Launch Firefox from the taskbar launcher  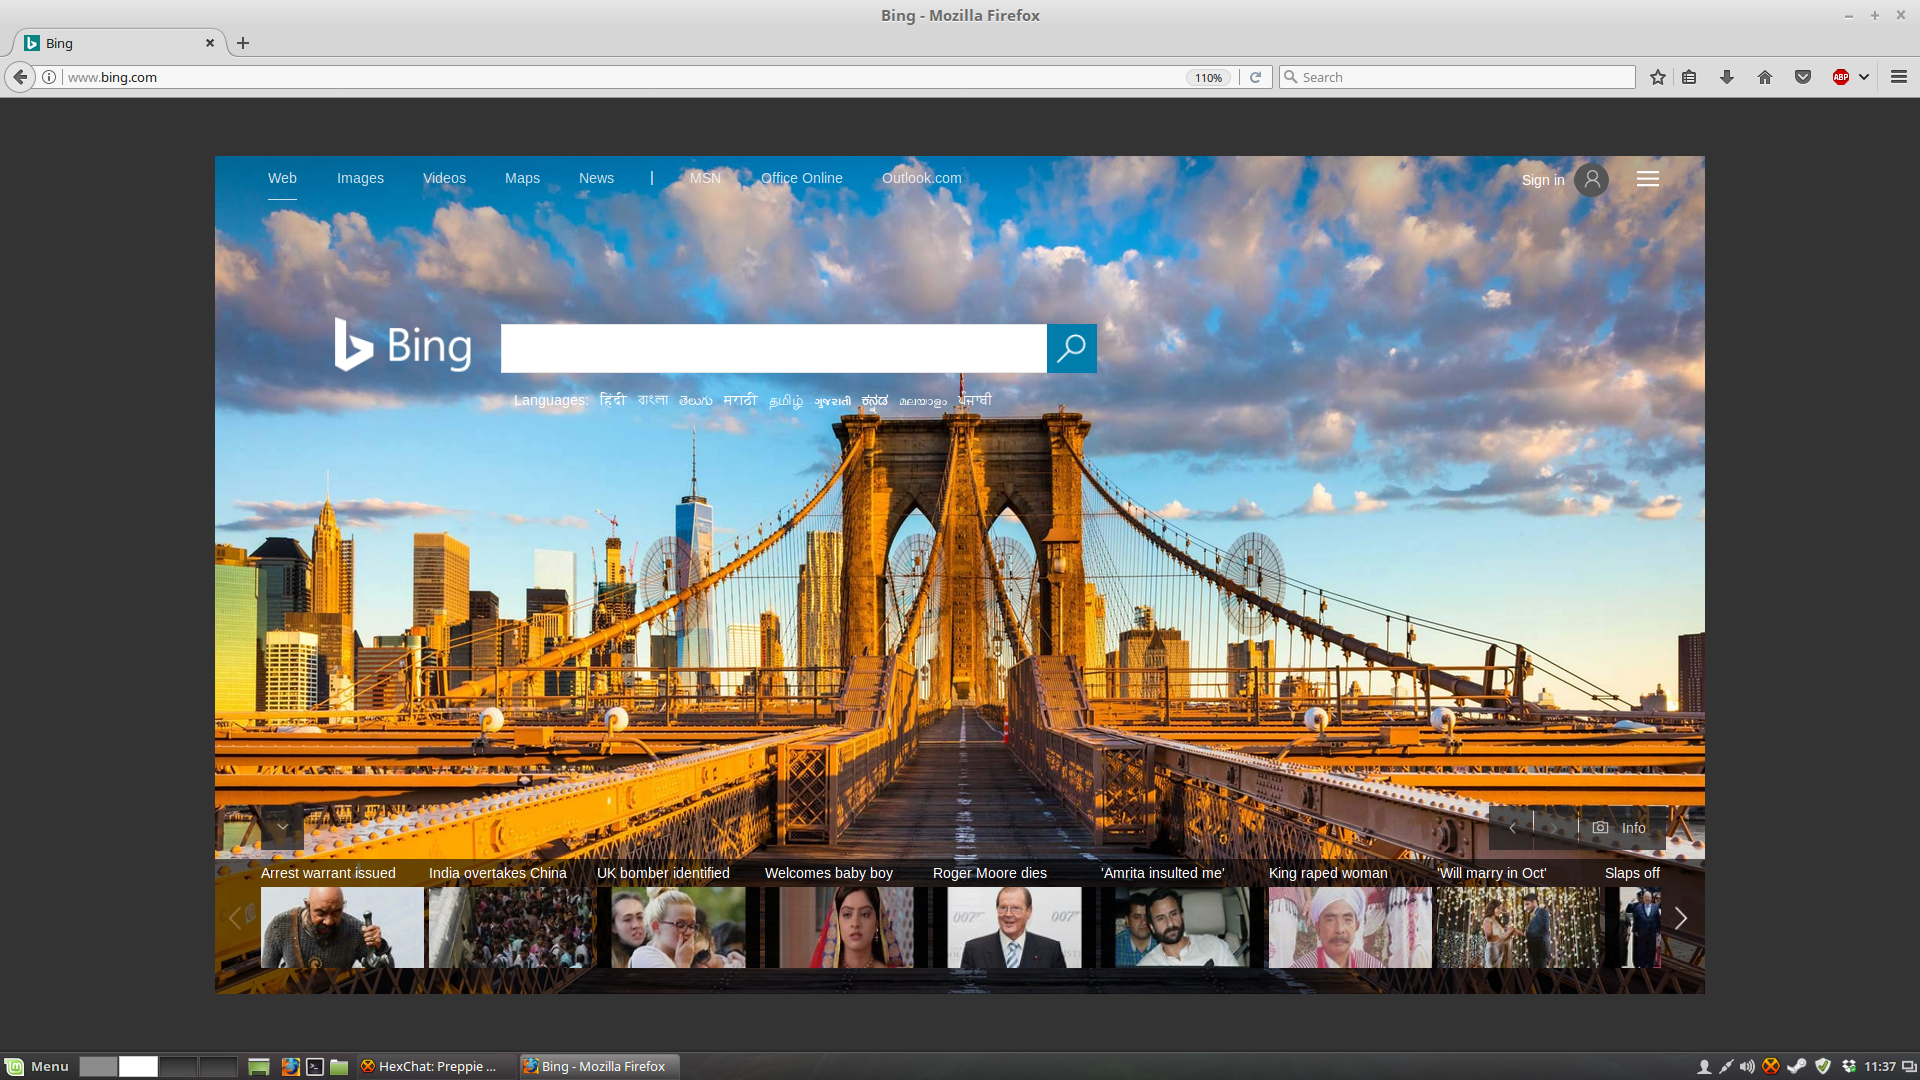290,1067
